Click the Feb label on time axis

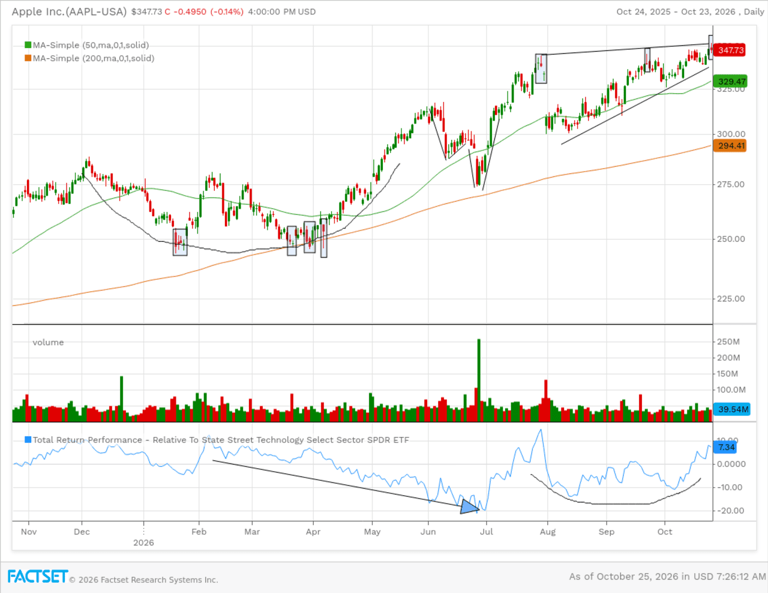tap(198, 532)
